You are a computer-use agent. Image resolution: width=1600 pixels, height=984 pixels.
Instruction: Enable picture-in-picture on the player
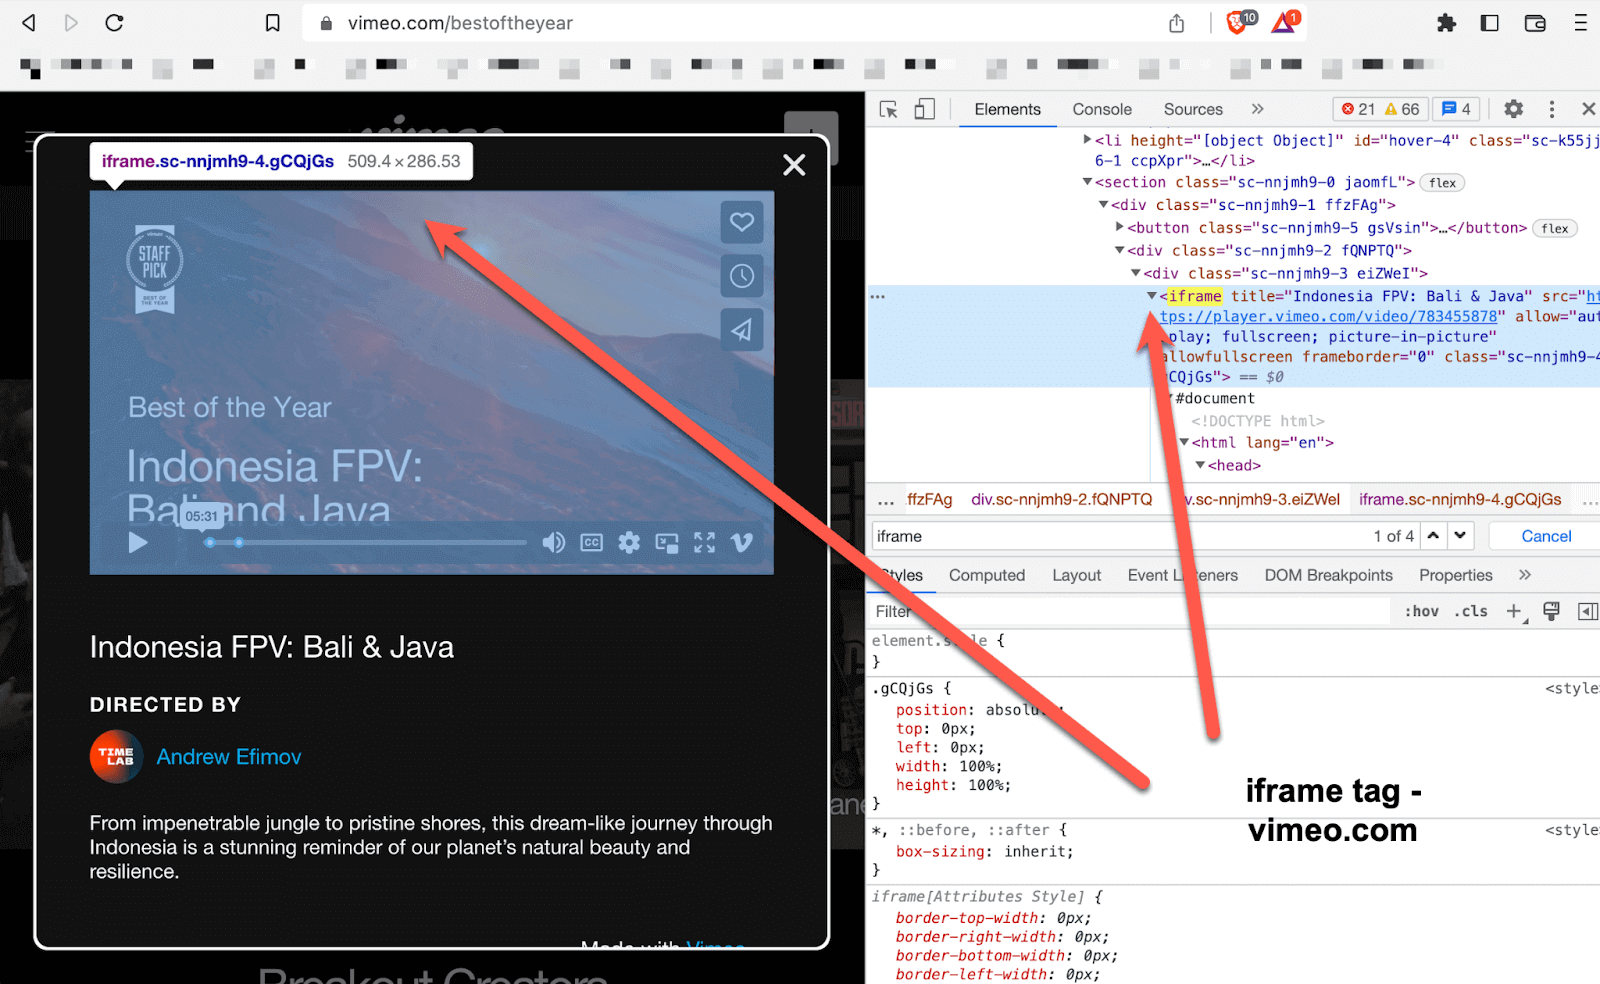(667, 543)
